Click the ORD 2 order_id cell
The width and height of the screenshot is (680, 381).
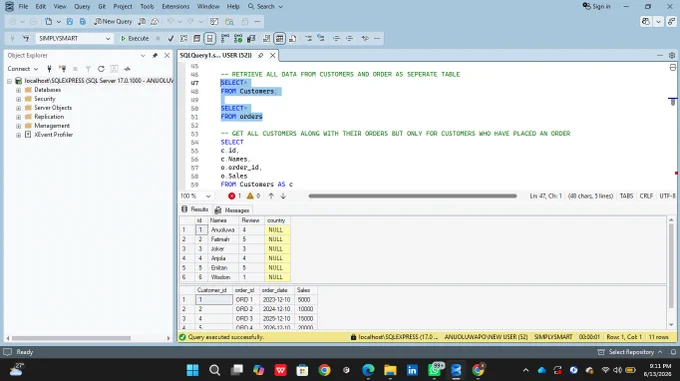246,309
